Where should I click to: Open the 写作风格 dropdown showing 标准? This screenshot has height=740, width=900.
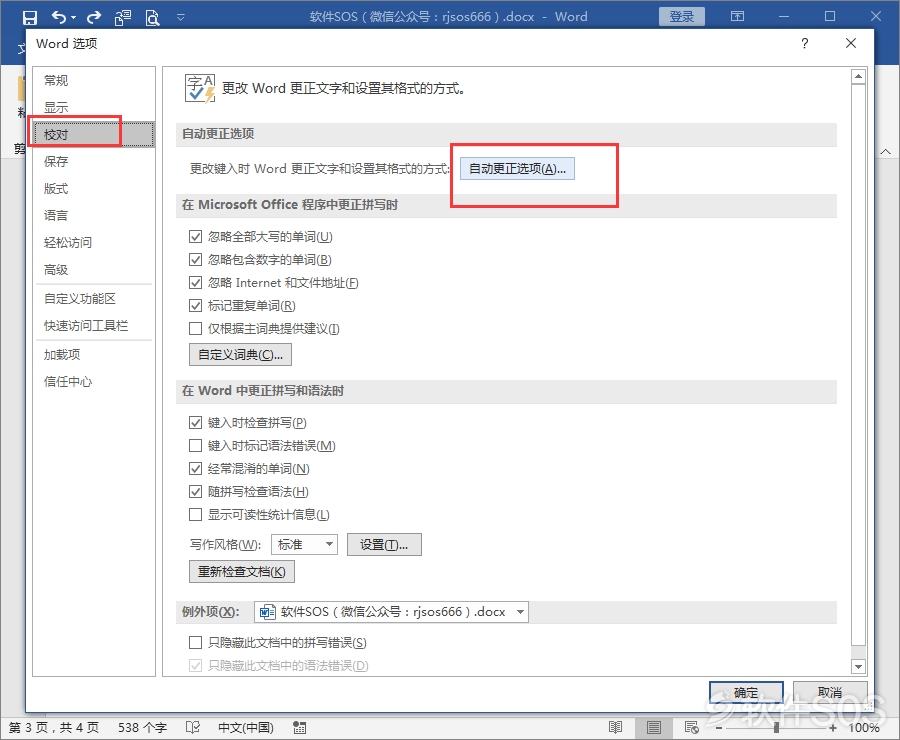[304, 544]
